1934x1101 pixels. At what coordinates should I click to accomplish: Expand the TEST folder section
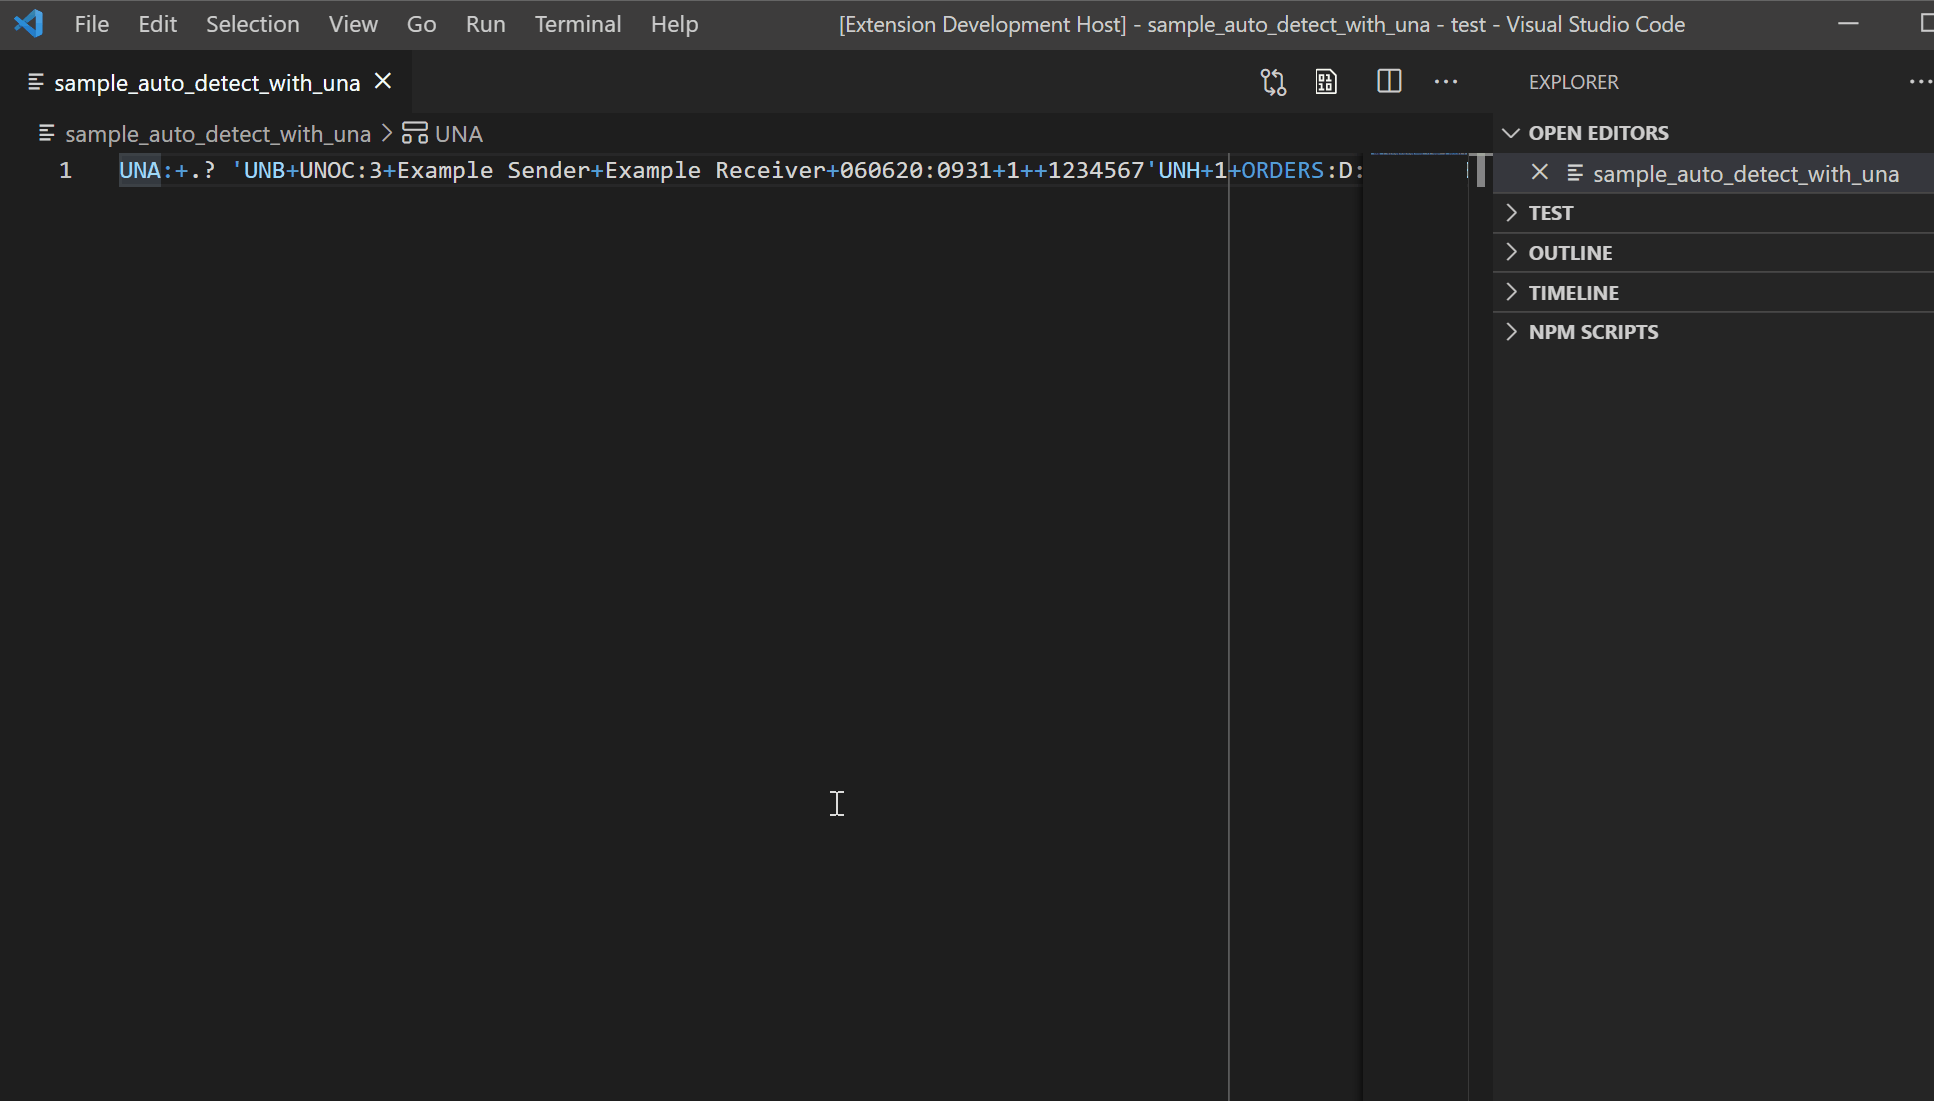point(1551,213)
